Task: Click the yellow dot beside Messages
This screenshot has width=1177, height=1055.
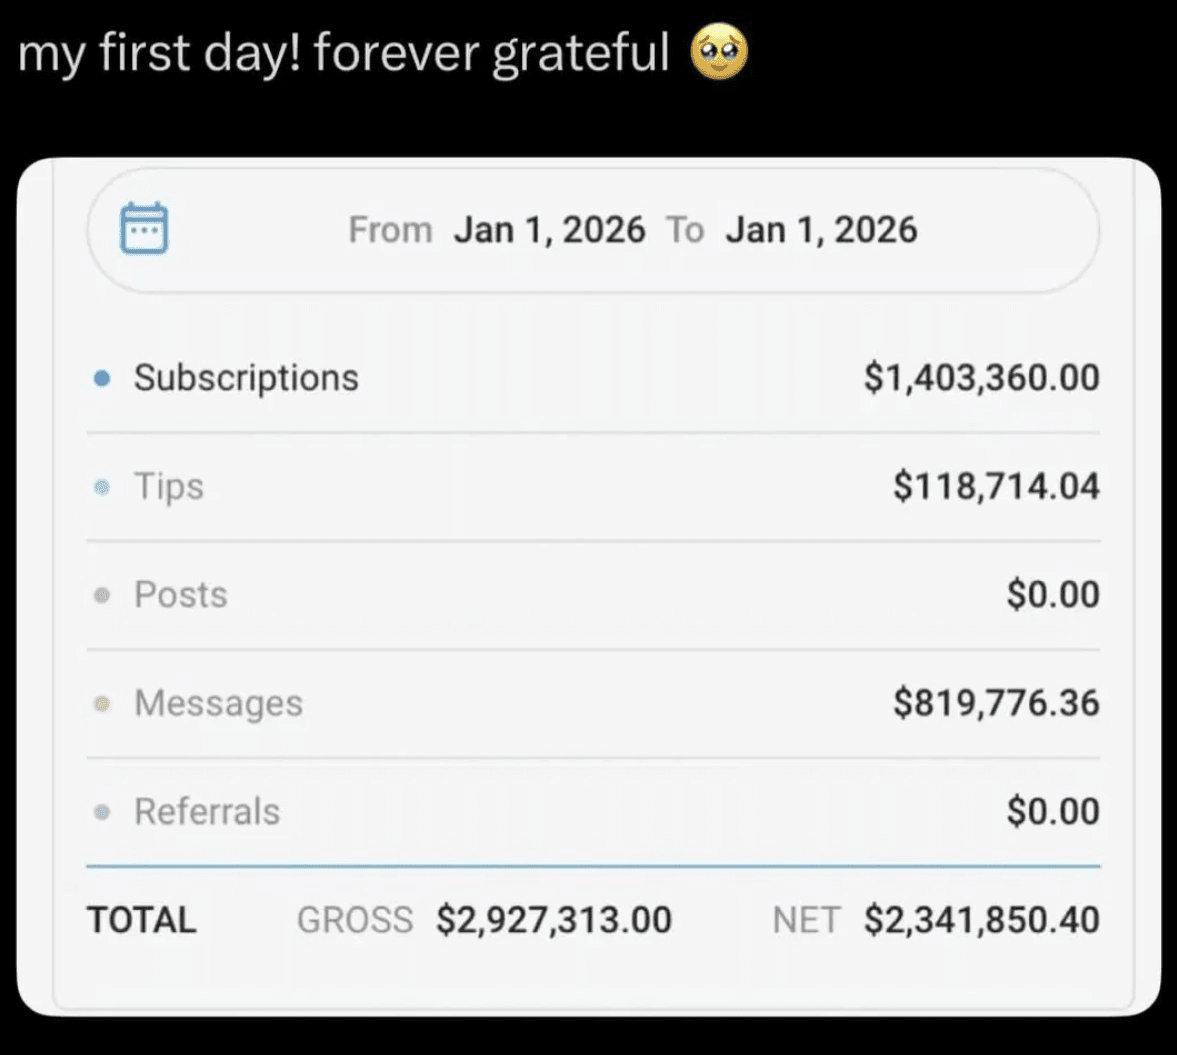Action: [x=101, y=704]
